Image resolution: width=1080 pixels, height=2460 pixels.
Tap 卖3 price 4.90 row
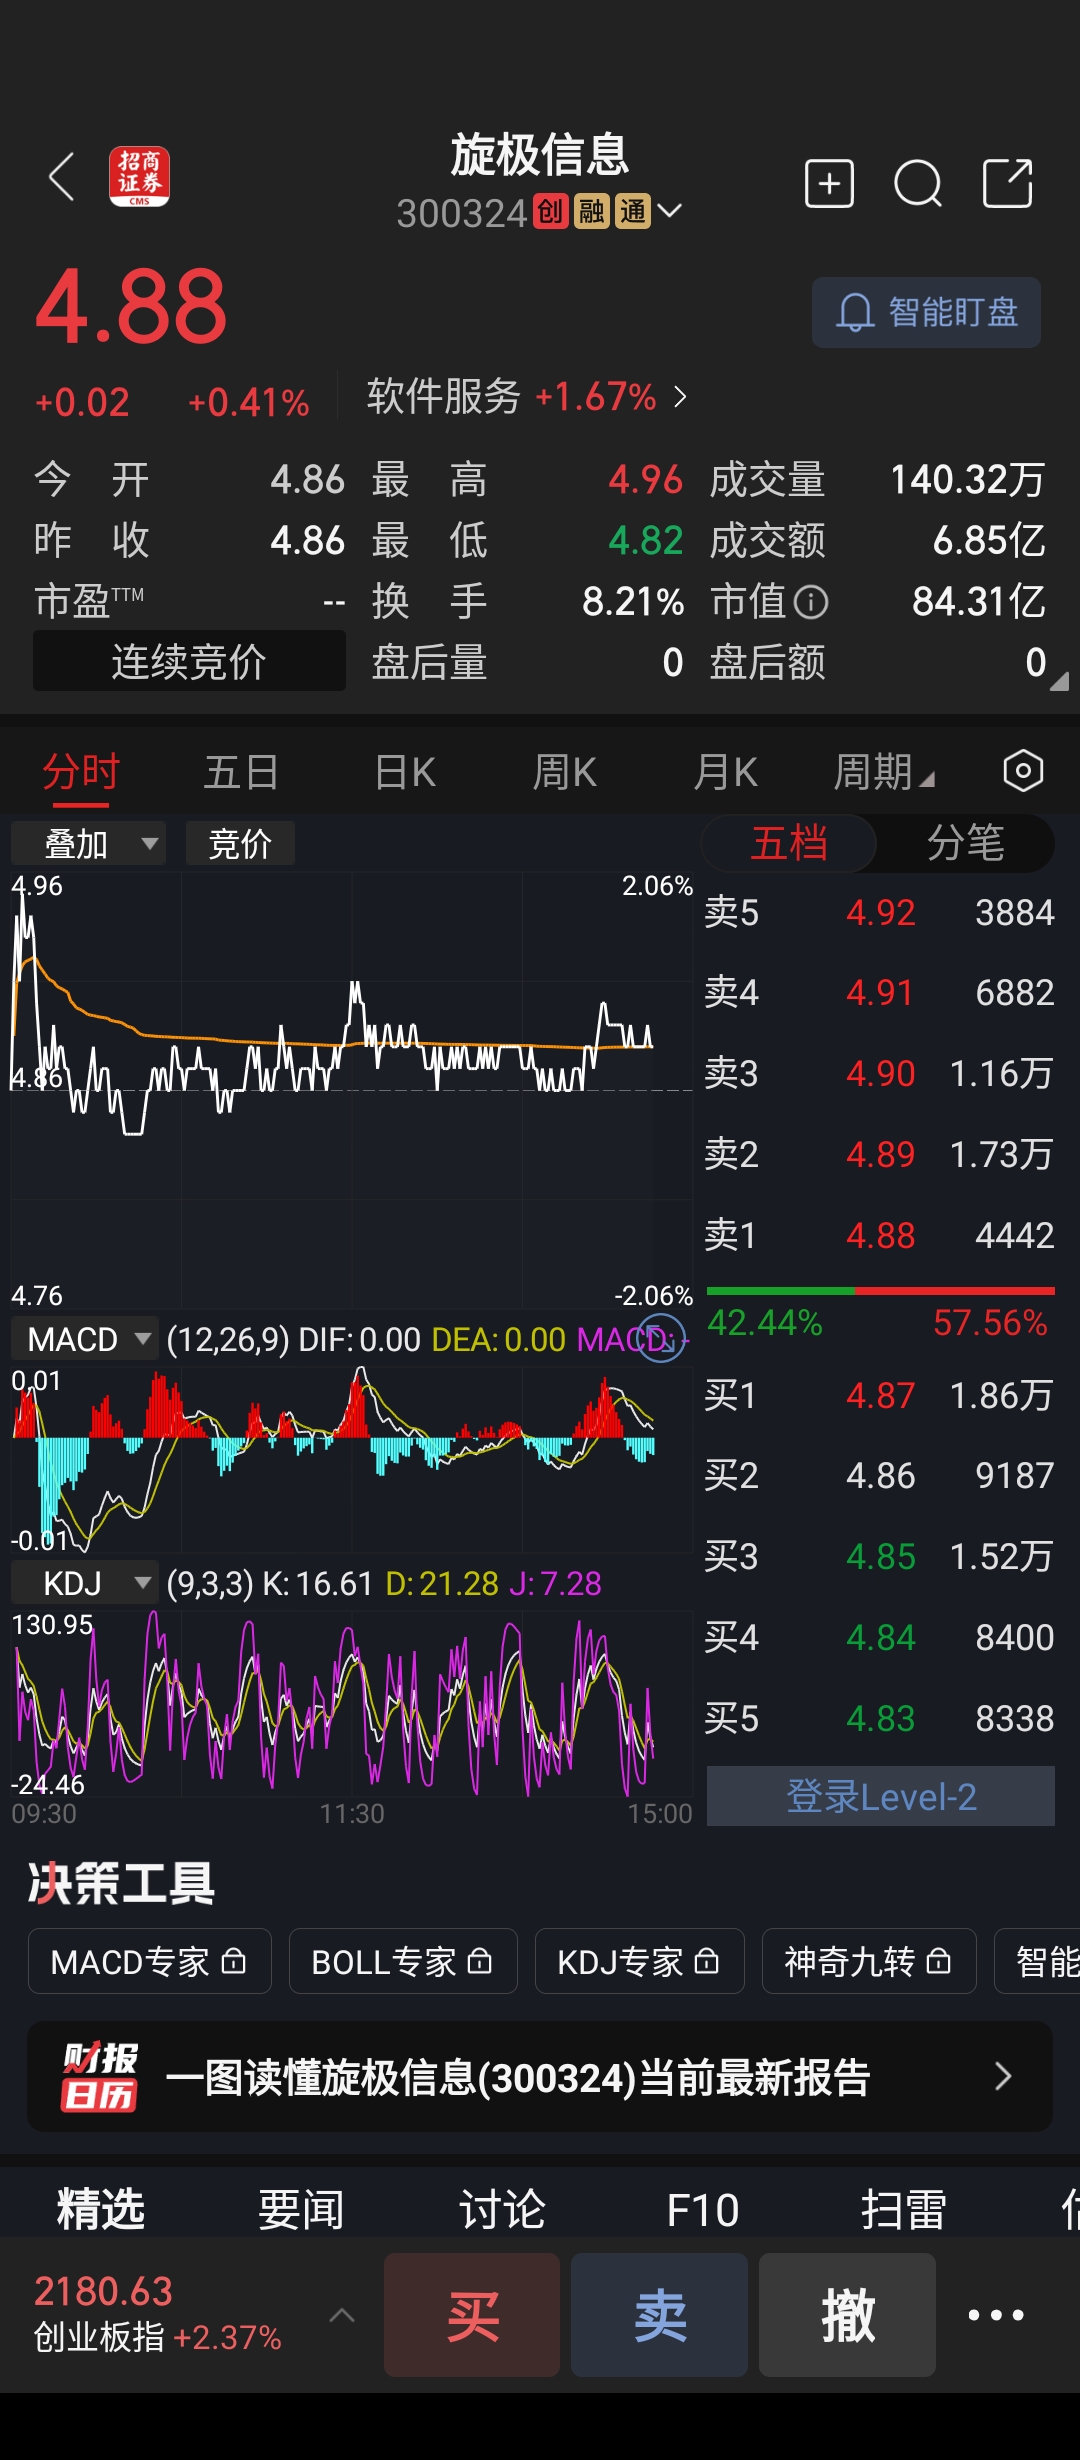880,1073
